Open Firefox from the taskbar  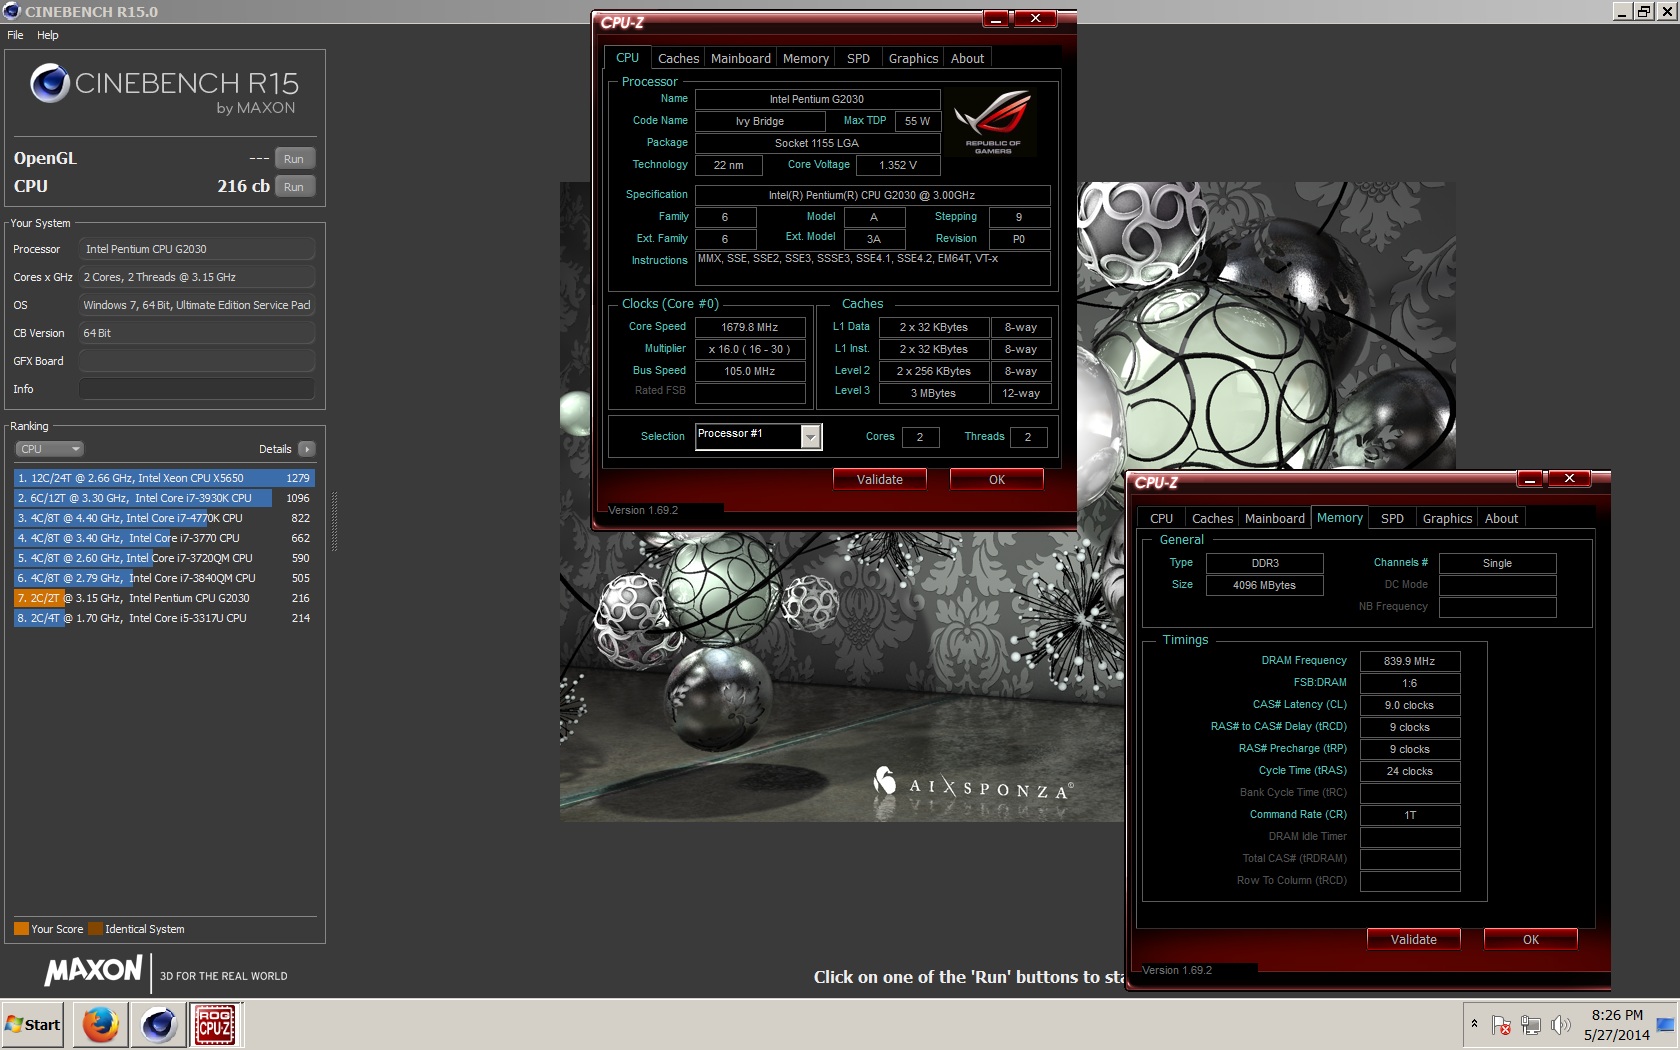pyautogui.click(x=100, y=1025)
